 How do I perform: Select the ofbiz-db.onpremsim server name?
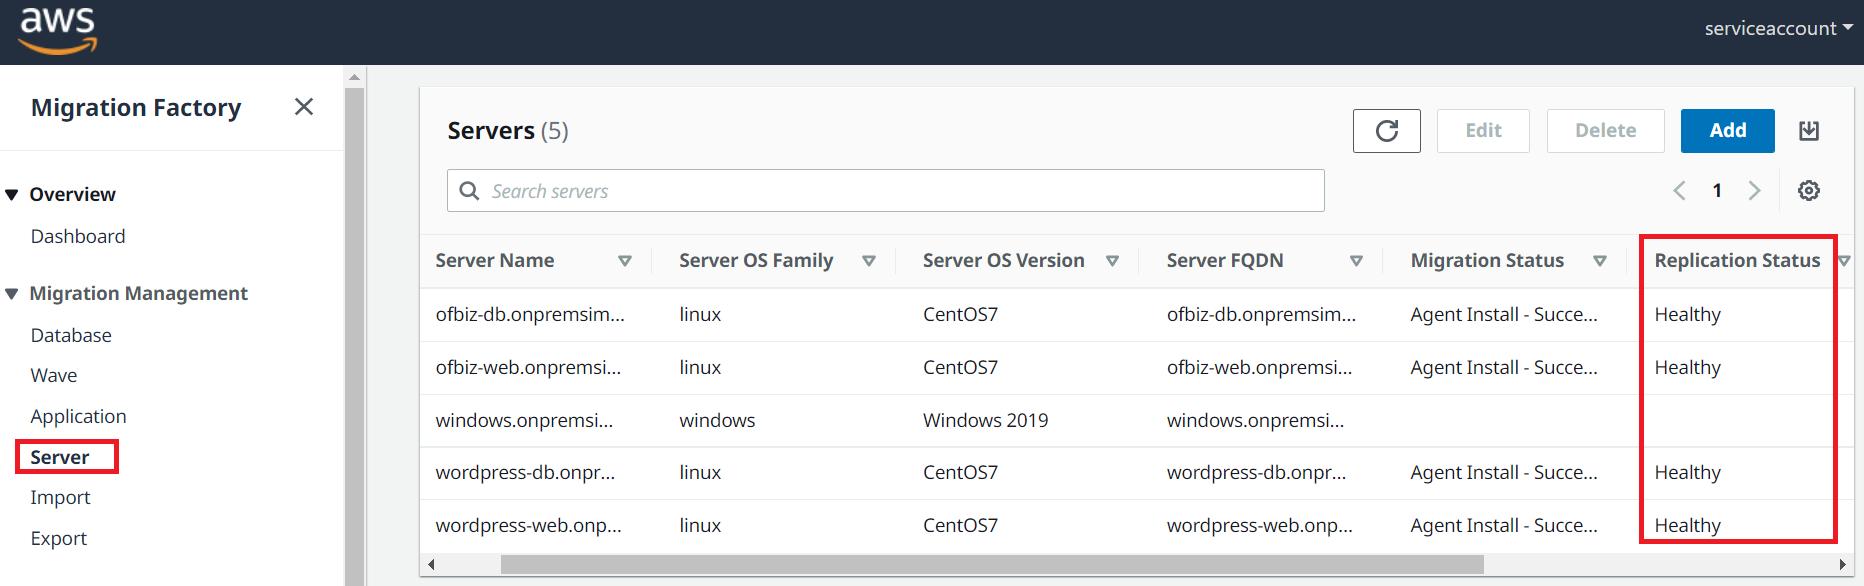click(x=530, y=314)
